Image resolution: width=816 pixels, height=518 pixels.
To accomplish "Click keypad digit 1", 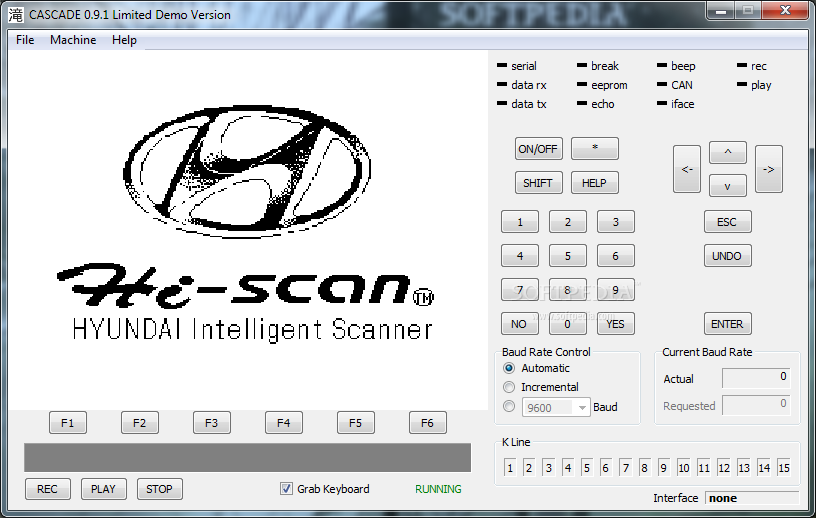I will tap(520, 222).
